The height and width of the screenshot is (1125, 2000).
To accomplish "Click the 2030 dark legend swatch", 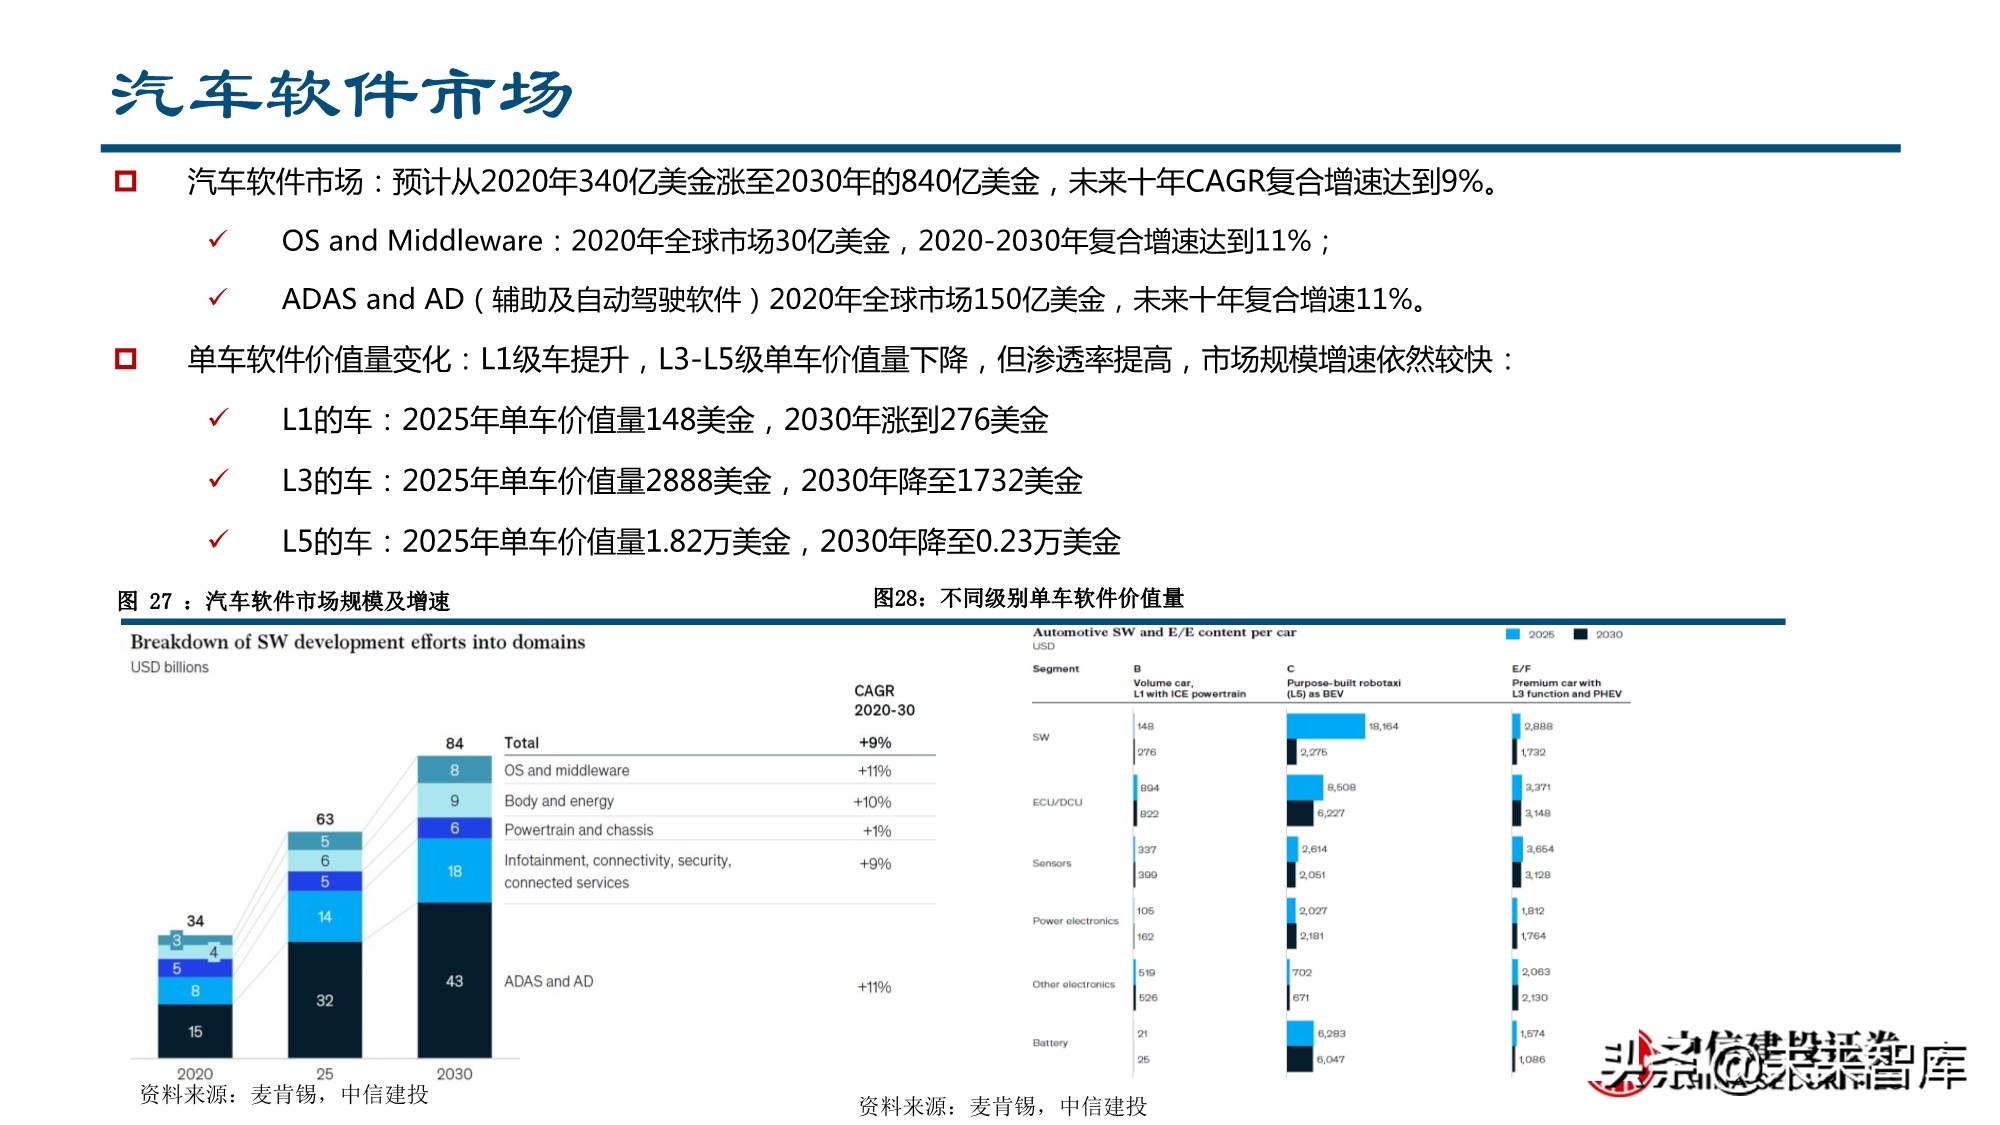I will coord(1581,634).
